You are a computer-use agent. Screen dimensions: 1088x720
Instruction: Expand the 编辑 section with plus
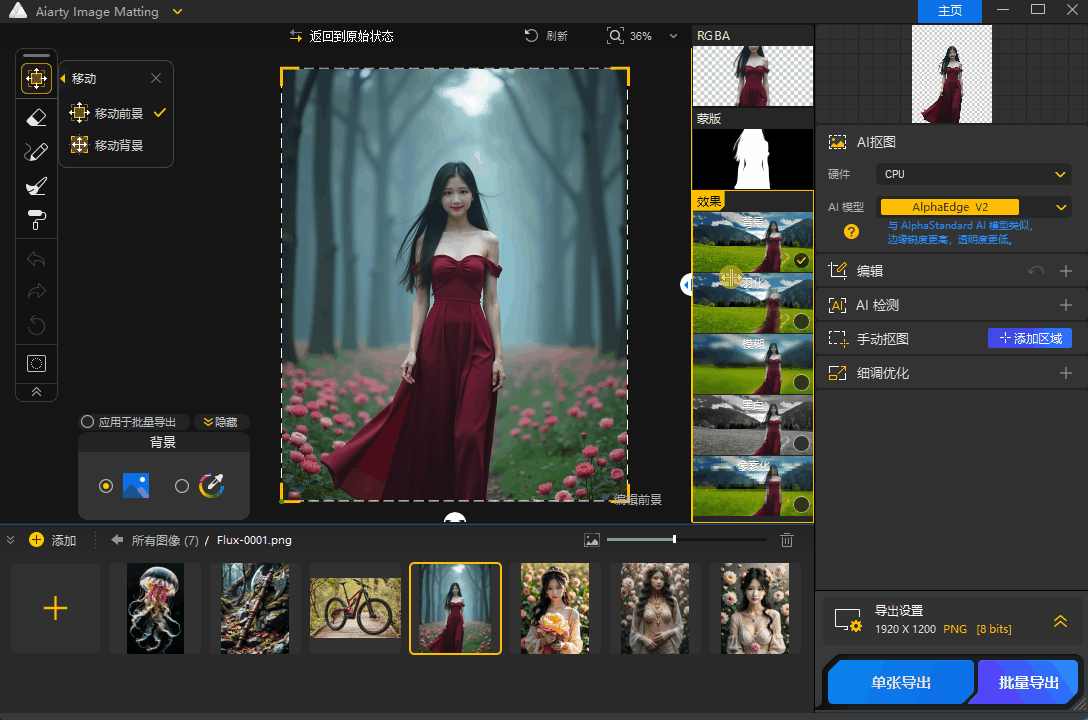point(1066,271)
